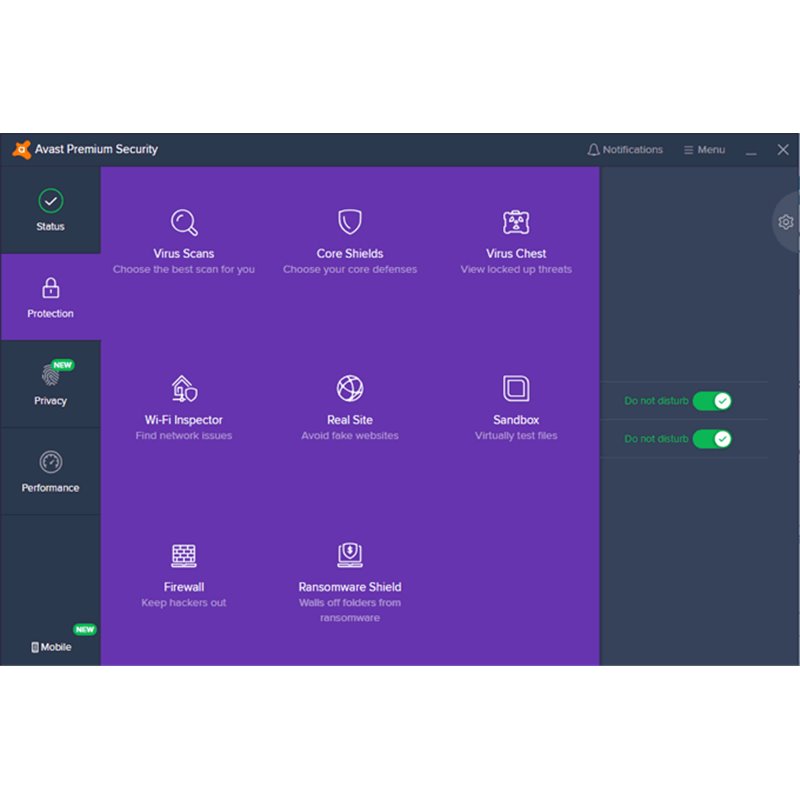800x800 pixels.
Task: Switch to the Status tab
Action: pos(50,210)
